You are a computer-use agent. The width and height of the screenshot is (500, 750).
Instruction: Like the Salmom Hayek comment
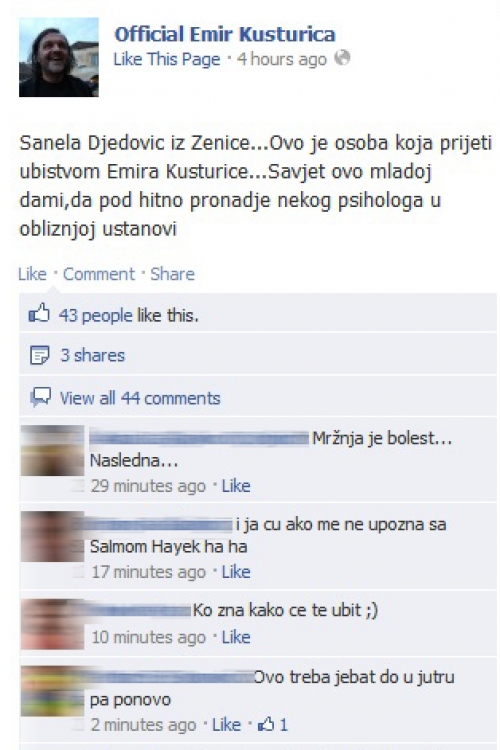[x=236, y=572]
